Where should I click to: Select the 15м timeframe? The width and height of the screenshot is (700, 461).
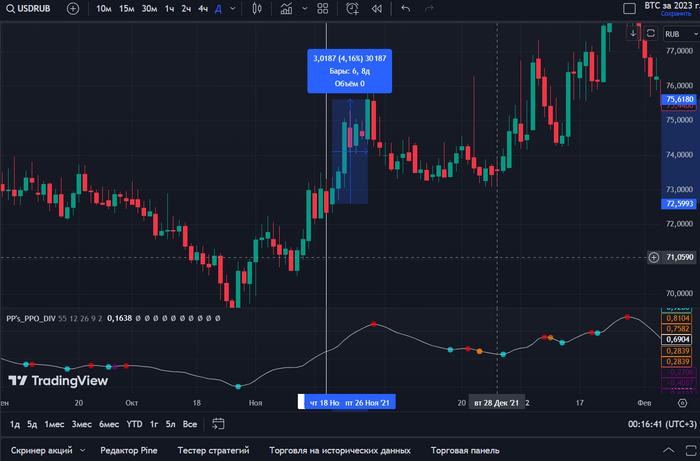point(126,8)
